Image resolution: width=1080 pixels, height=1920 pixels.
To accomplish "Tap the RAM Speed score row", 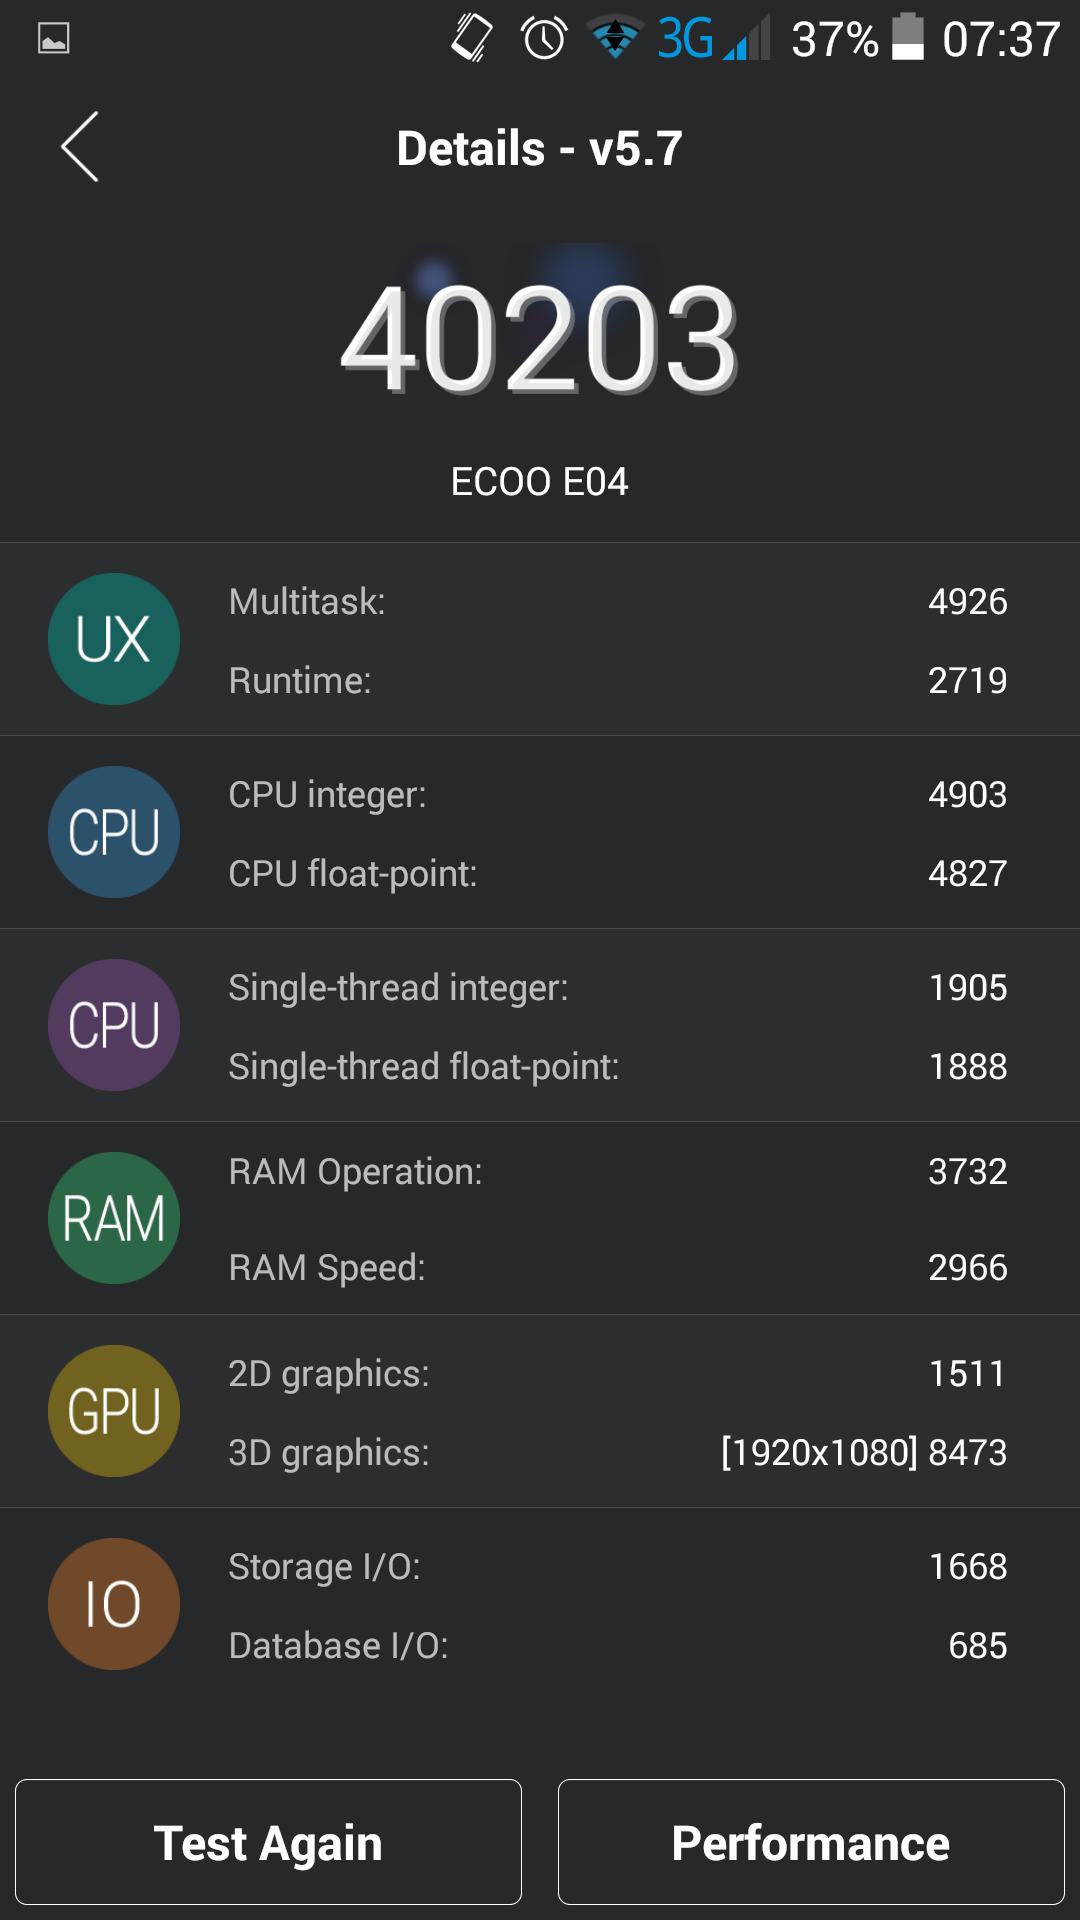I will click(617, 1268).
